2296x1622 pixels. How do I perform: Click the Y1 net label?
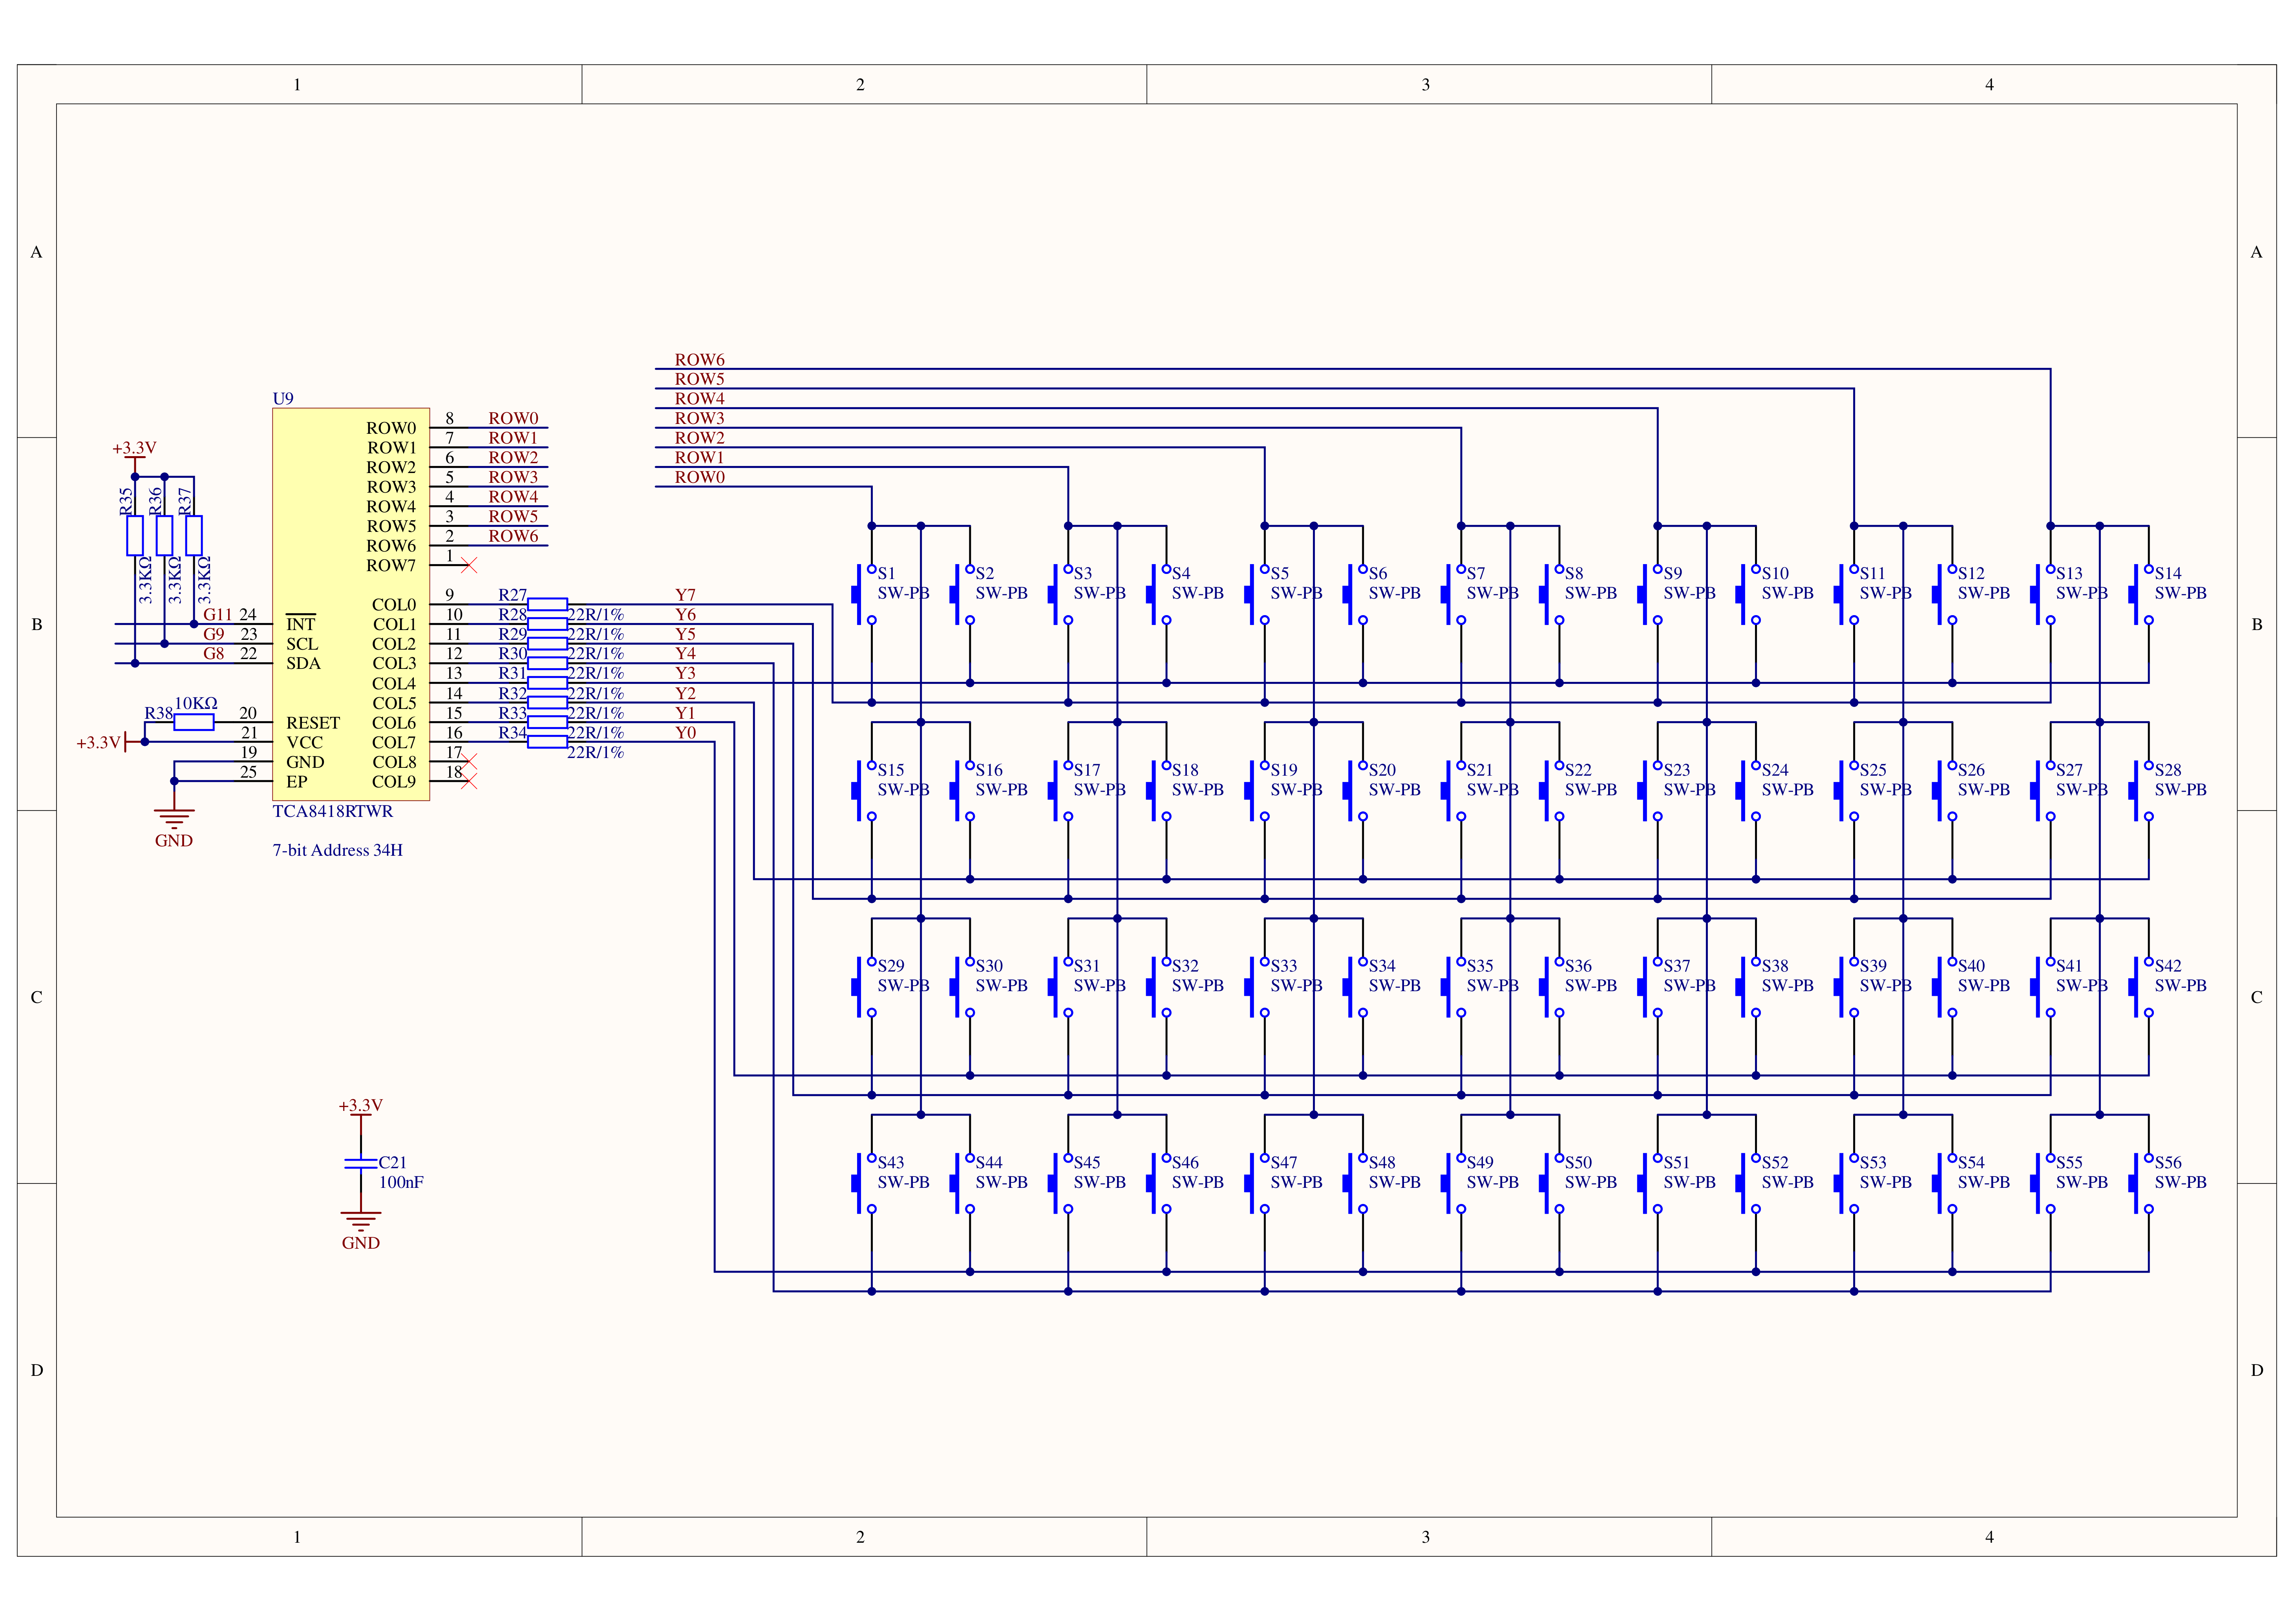coord(685,713)
